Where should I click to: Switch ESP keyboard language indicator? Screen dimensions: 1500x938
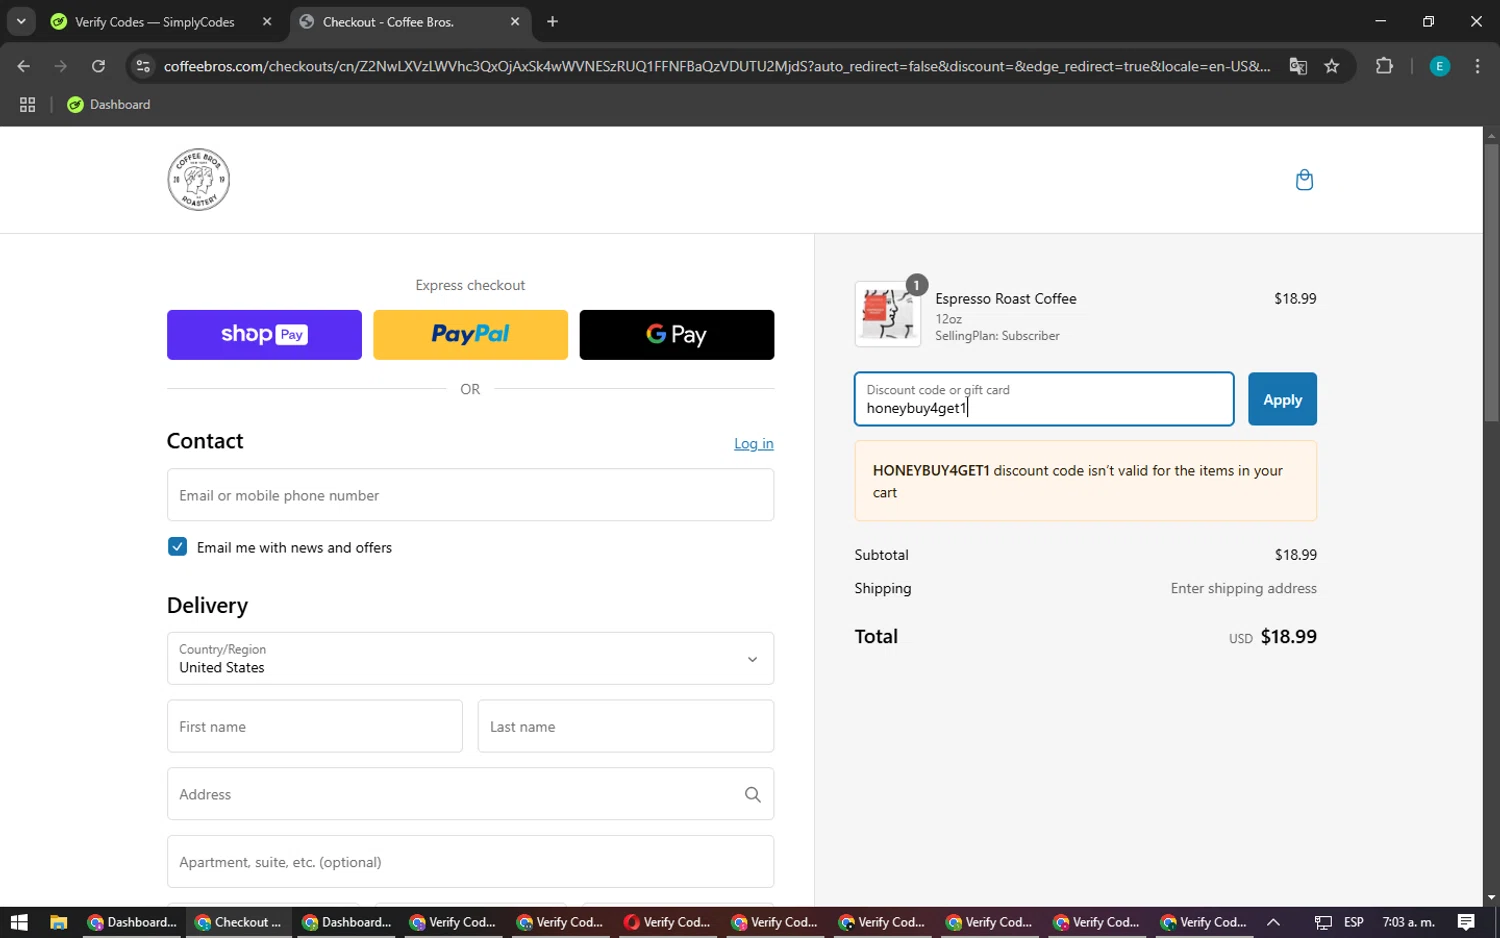(1354, 922)
